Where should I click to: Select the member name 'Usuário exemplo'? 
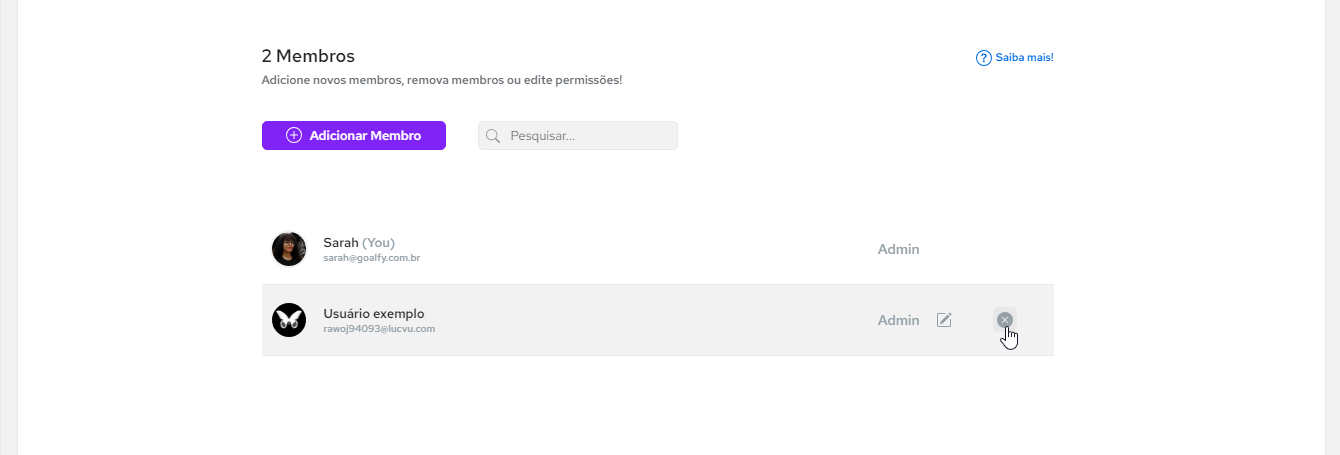[x=374, y=314]
